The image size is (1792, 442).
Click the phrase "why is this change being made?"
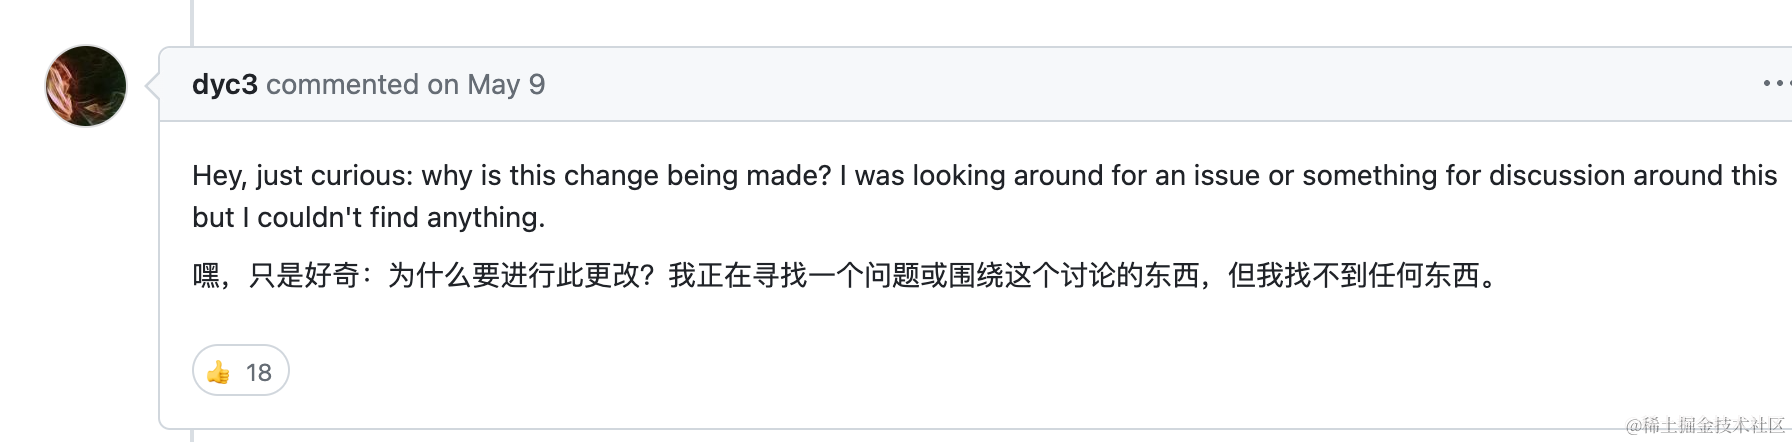pos(626,176)
